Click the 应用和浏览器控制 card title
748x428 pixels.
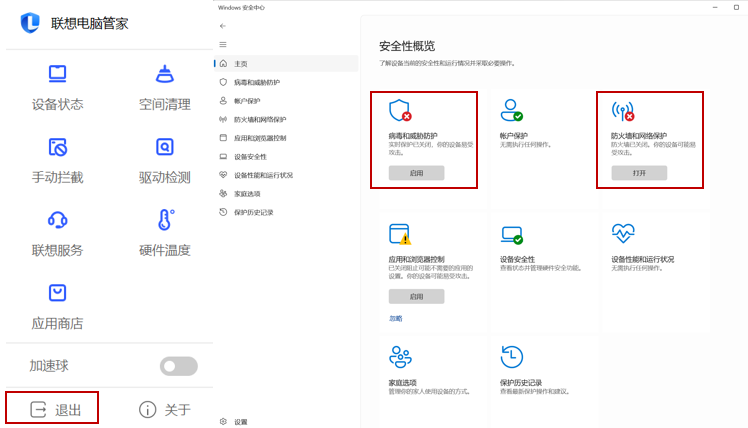coord(416,259)
